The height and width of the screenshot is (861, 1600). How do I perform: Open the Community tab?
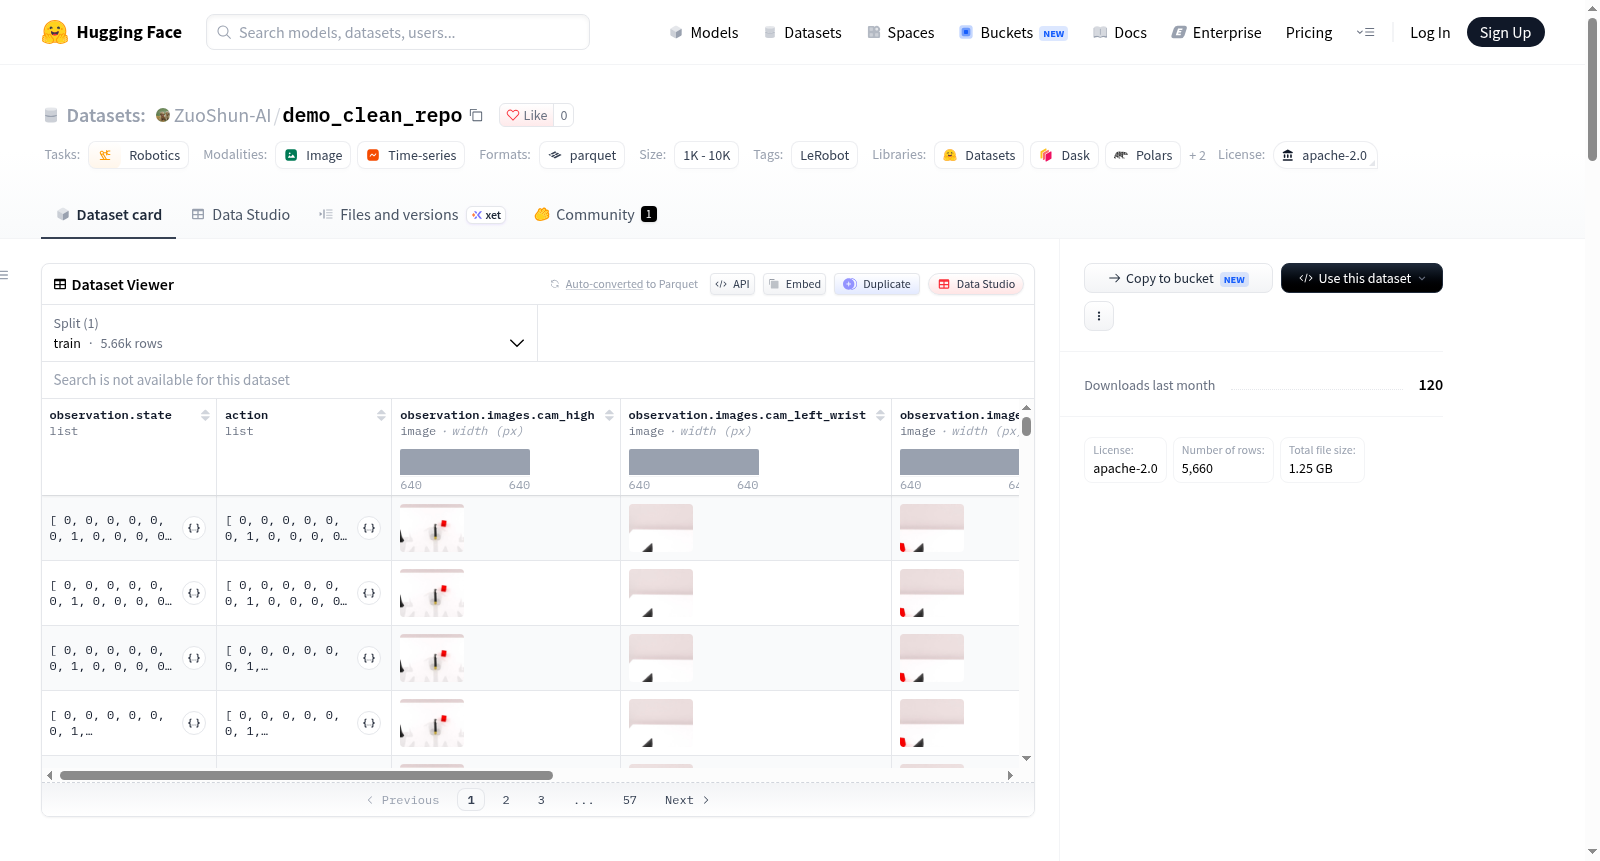[595, 215]
